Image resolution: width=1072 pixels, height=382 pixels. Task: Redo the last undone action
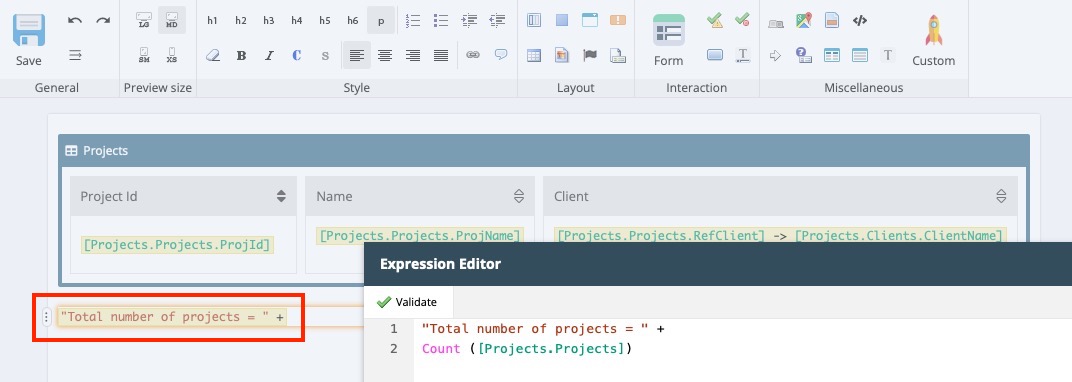click(103, 21)
